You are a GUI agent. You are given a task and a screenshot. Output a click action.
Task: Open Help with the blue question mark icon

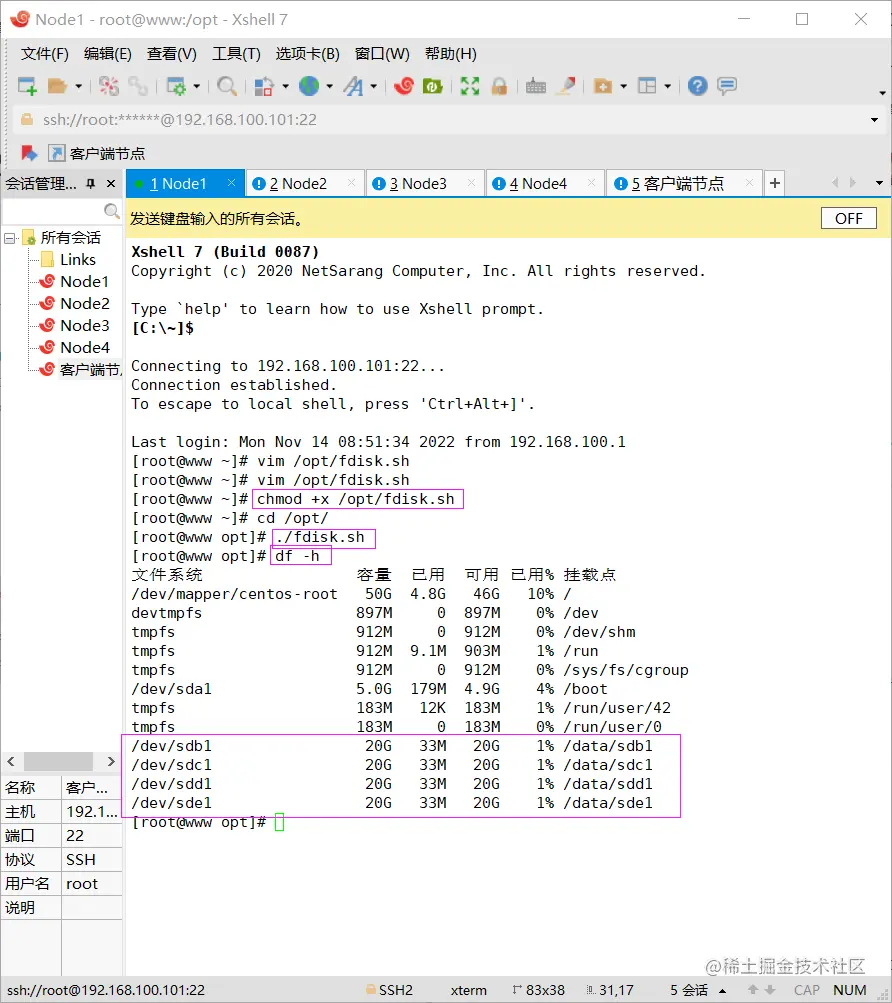[697, 86]
